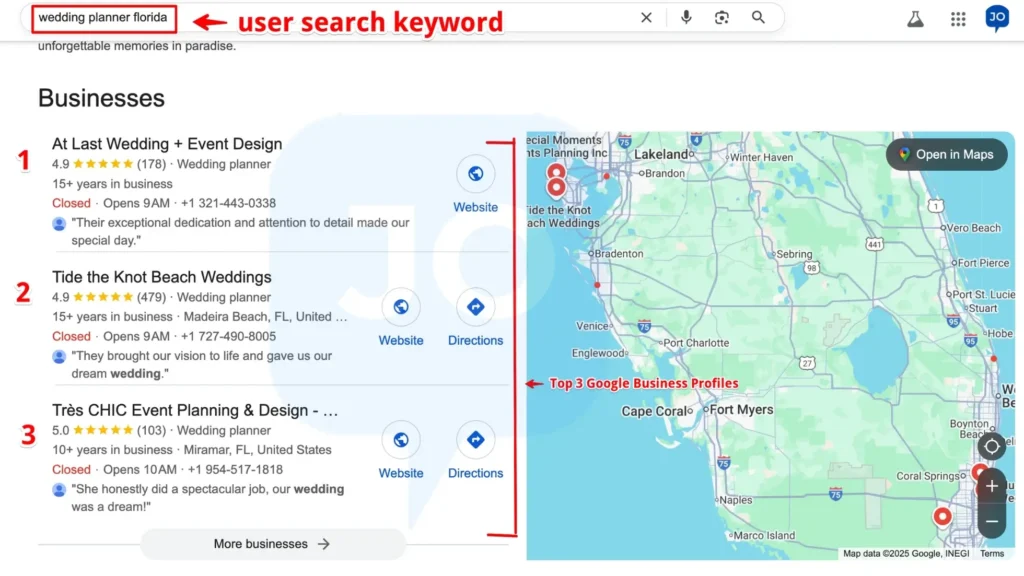Click 'Madeira Beach, FL, United …' address text
Viewport: 1024px width, 576px height.
265,317
